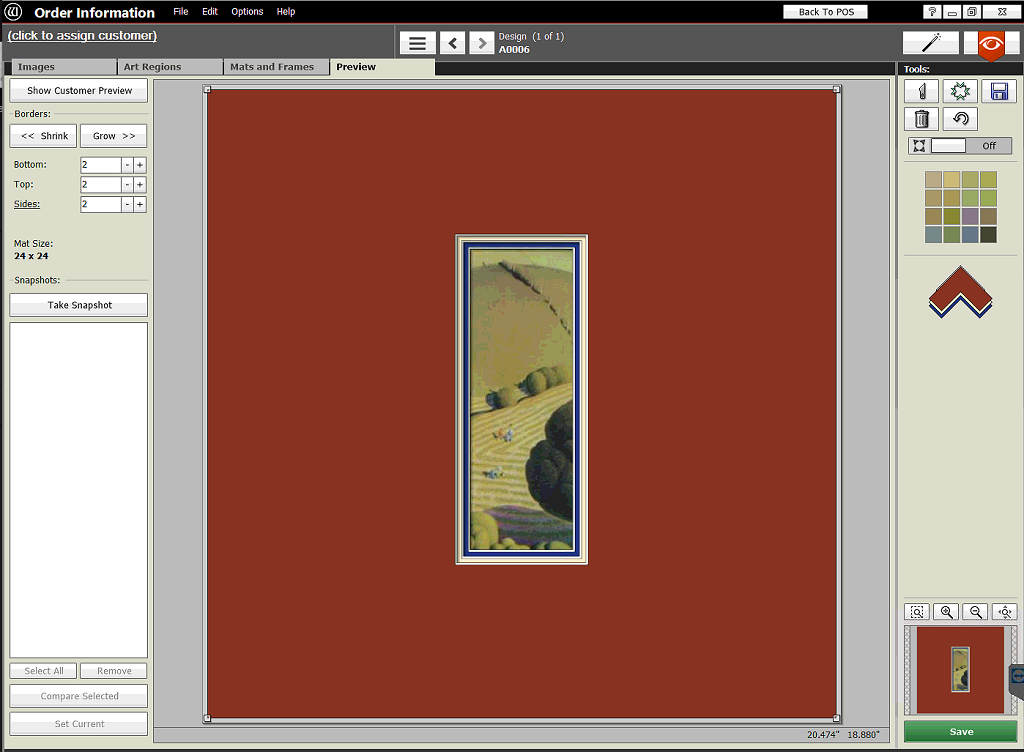Open the Edit menu

(x=210, y=12)
